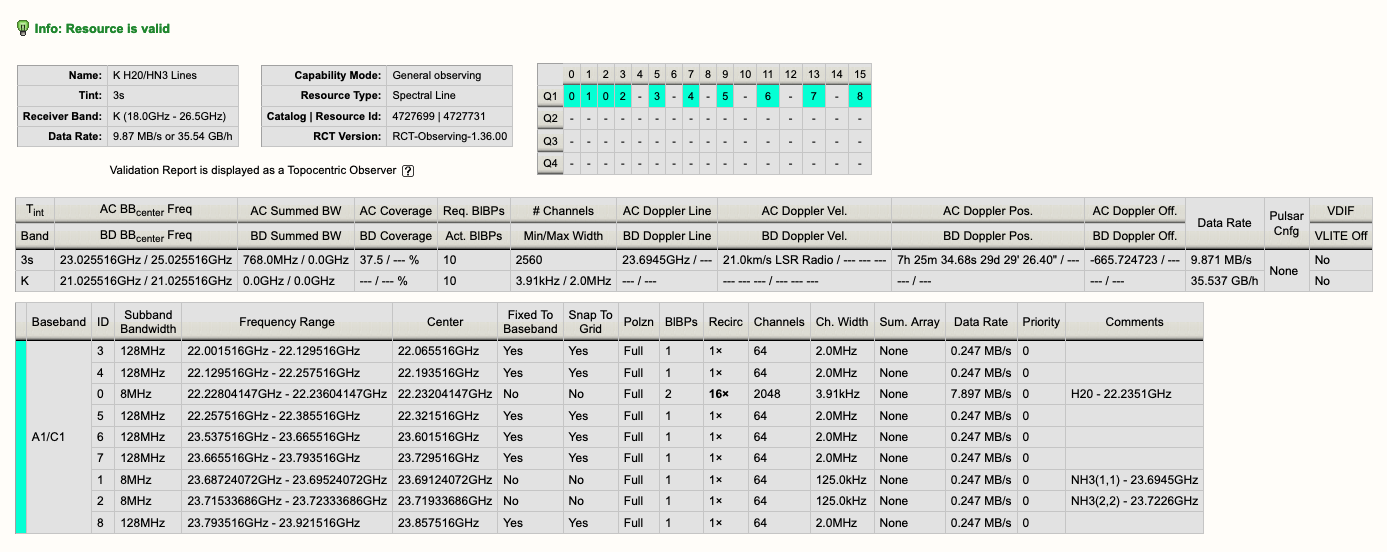Click the Frequency Range column header
Image resolution: width=1387 pixels, height=552 pixels.
pos(287,322)
